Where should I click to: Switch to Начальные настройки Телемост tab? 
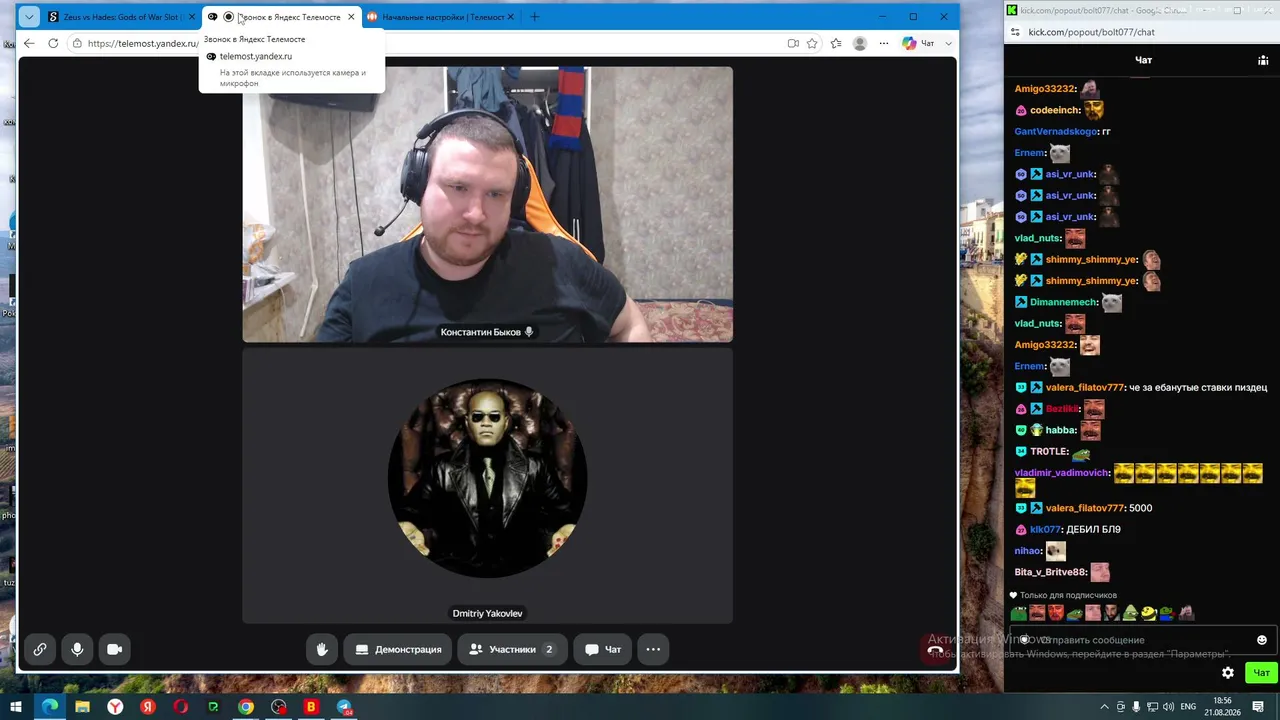440,17
